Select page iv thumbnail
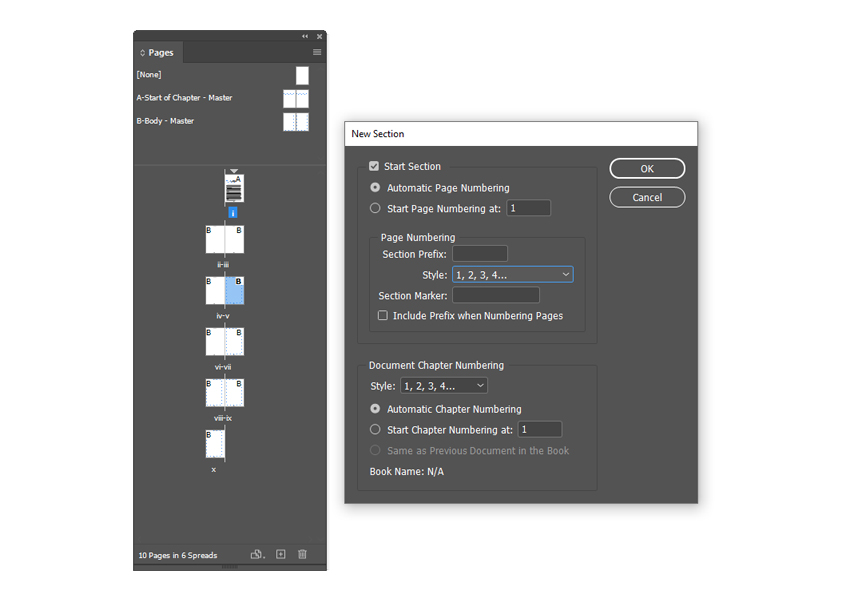This screenshot has width=850, height=600. pyautogui.click(x=215, y=291)
